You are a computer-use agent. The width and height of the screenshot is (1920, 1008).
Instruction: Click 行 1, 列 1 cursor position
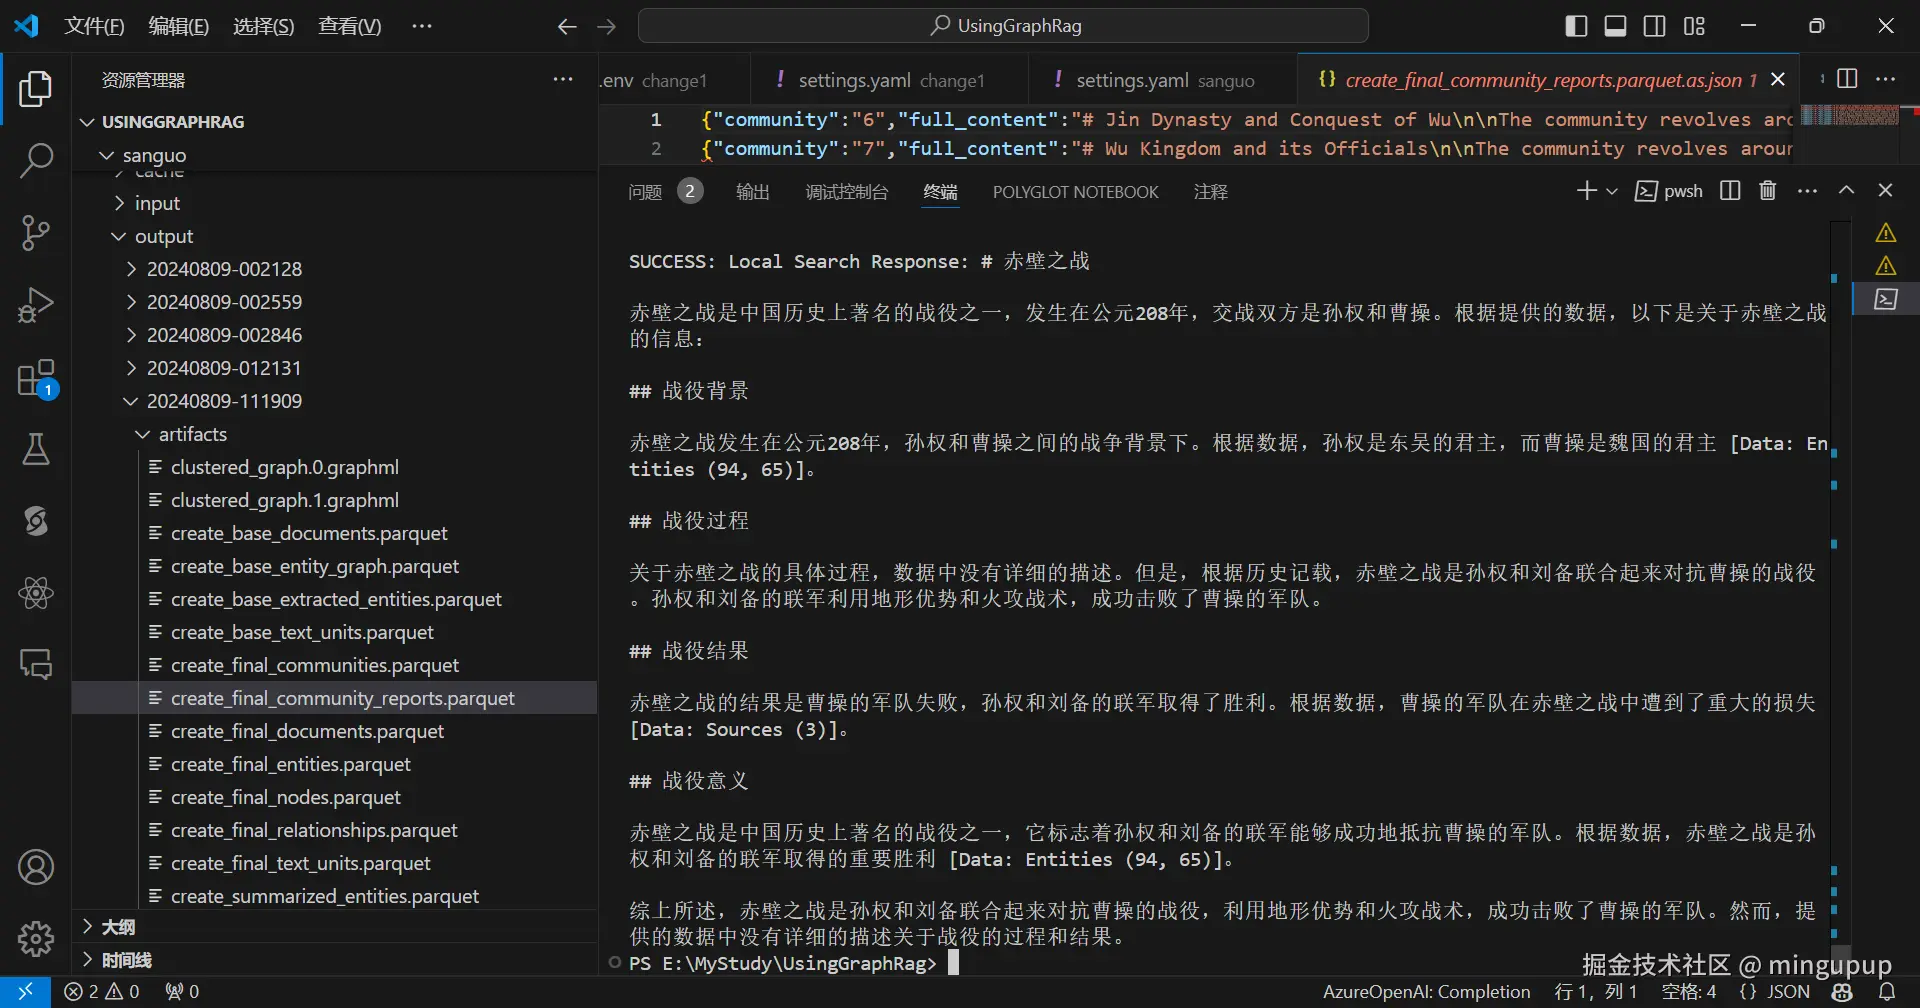(x=1596, y=991)
